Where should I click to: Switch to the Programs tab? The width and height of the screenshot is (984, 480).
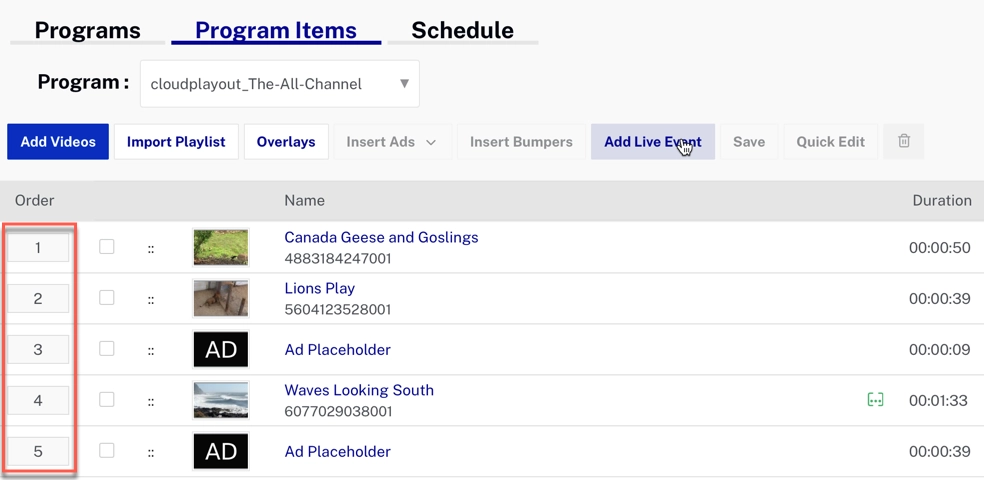87,30
